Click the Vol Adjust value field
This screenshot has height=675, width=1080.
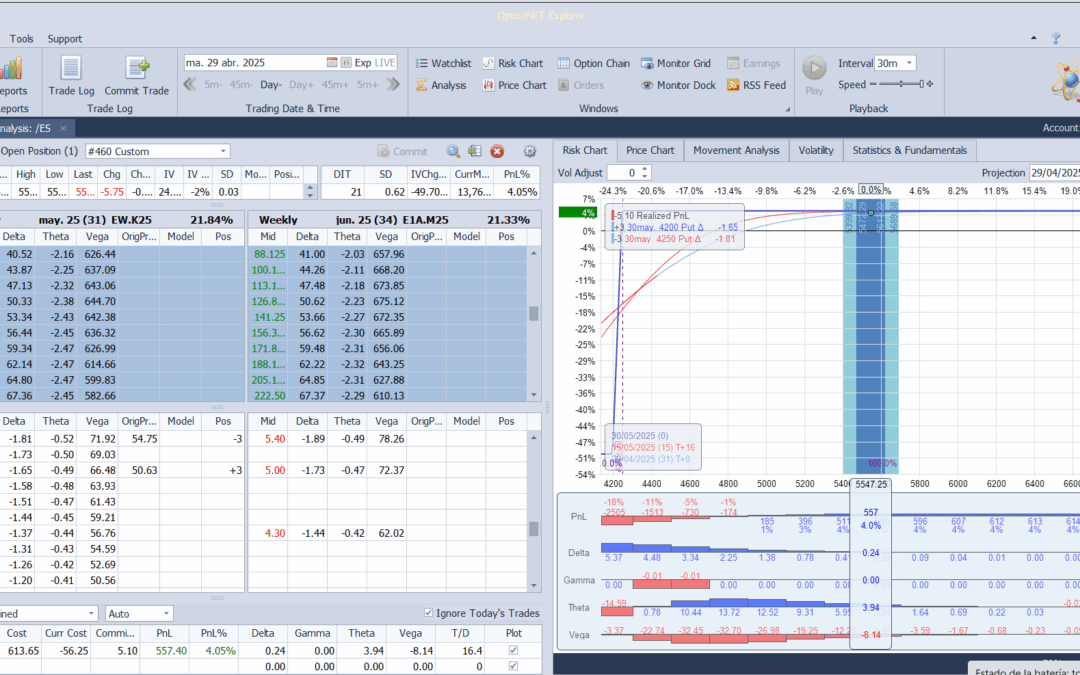point(623,173)
